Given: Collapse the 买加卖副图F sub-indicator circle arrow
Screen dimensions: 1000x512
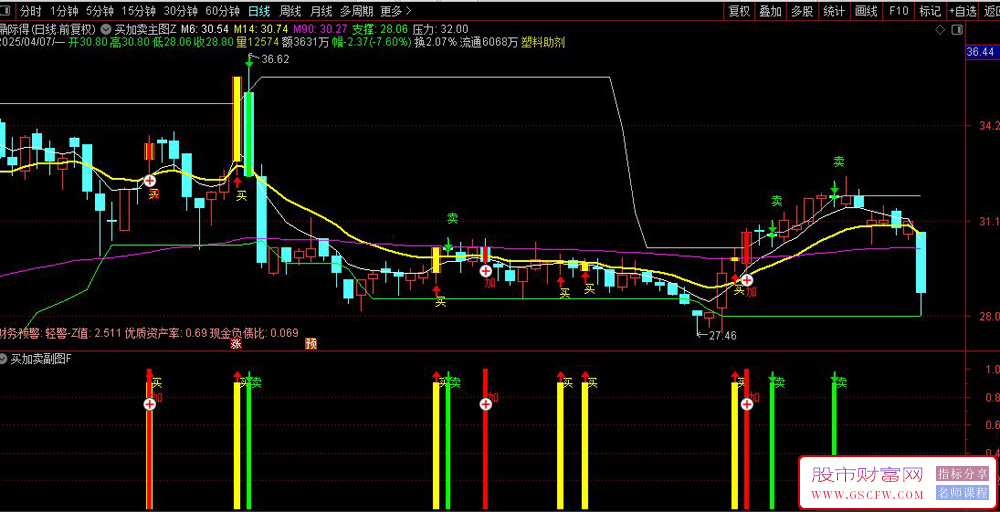Looking at the screenshot, I should [4, 358].
